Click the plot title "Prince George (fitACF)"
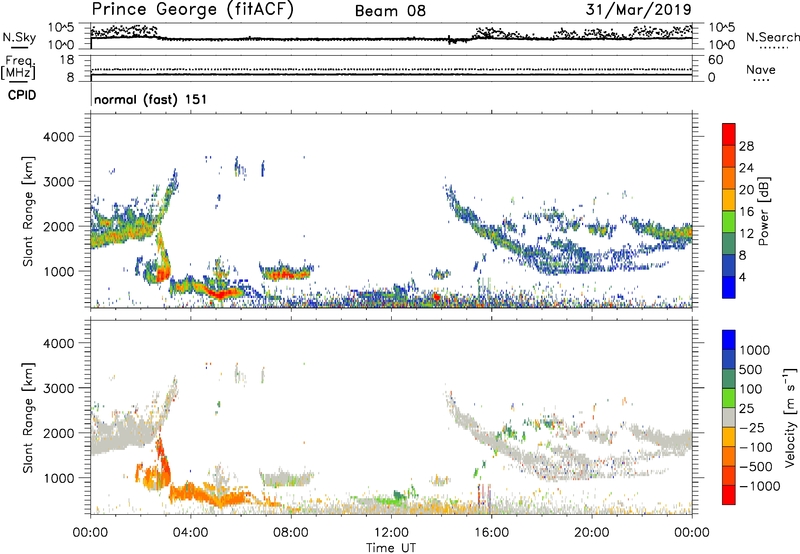Viewport: 800px width, 554px height. (193, 10)
